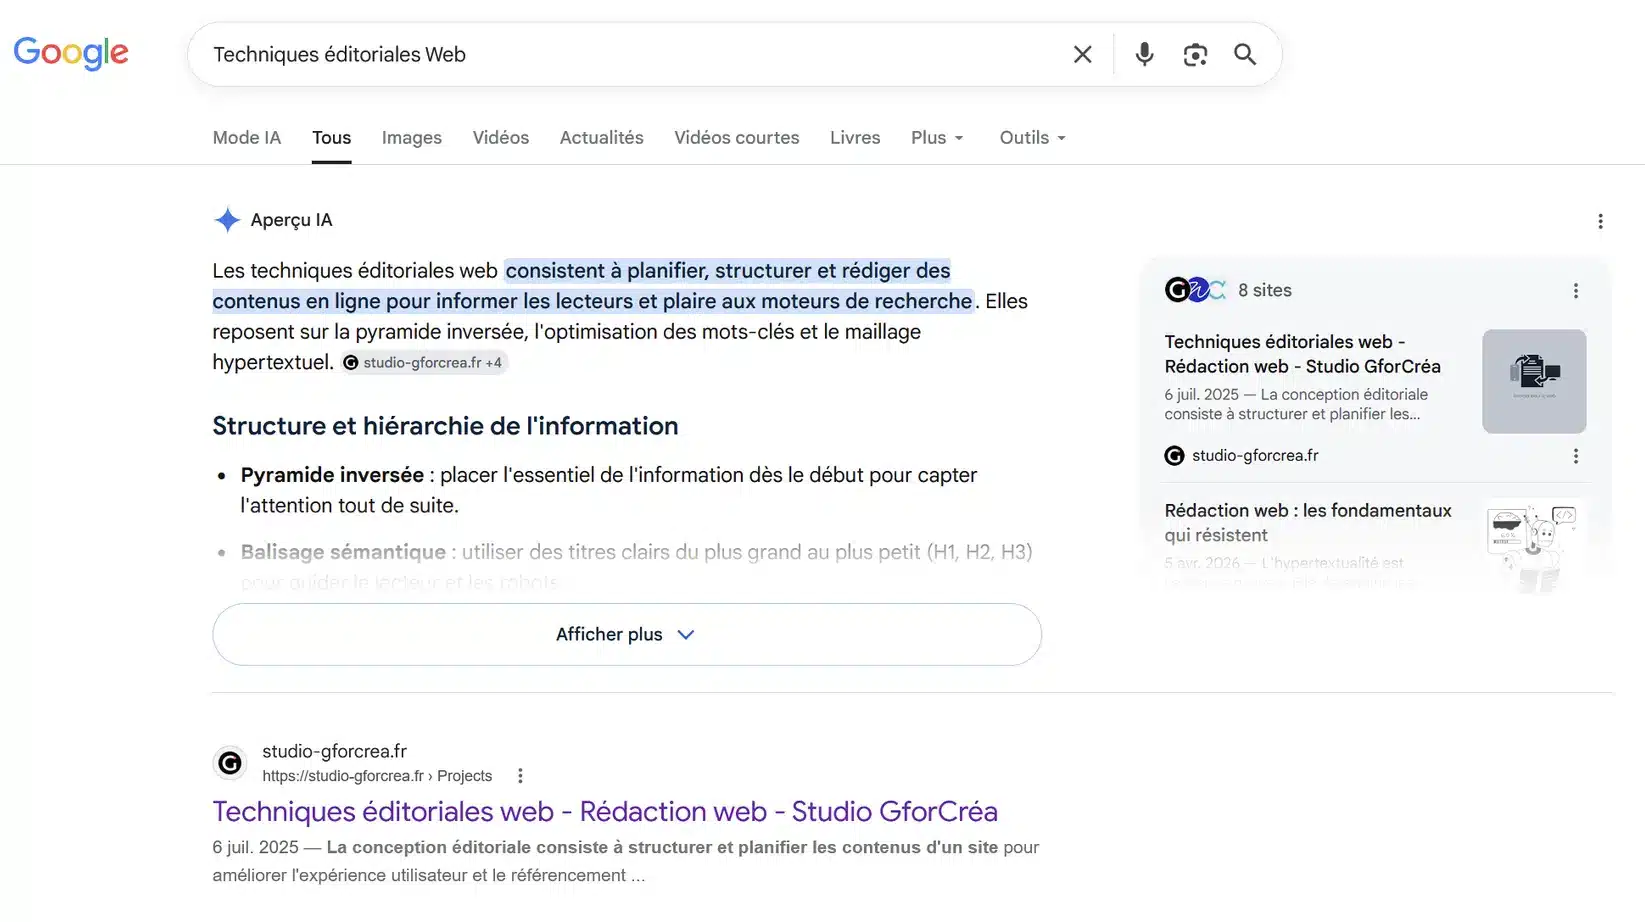
Task: Click the Balisage sémantique bullet text
Action: pyautogui.click(x=636, y=566)
